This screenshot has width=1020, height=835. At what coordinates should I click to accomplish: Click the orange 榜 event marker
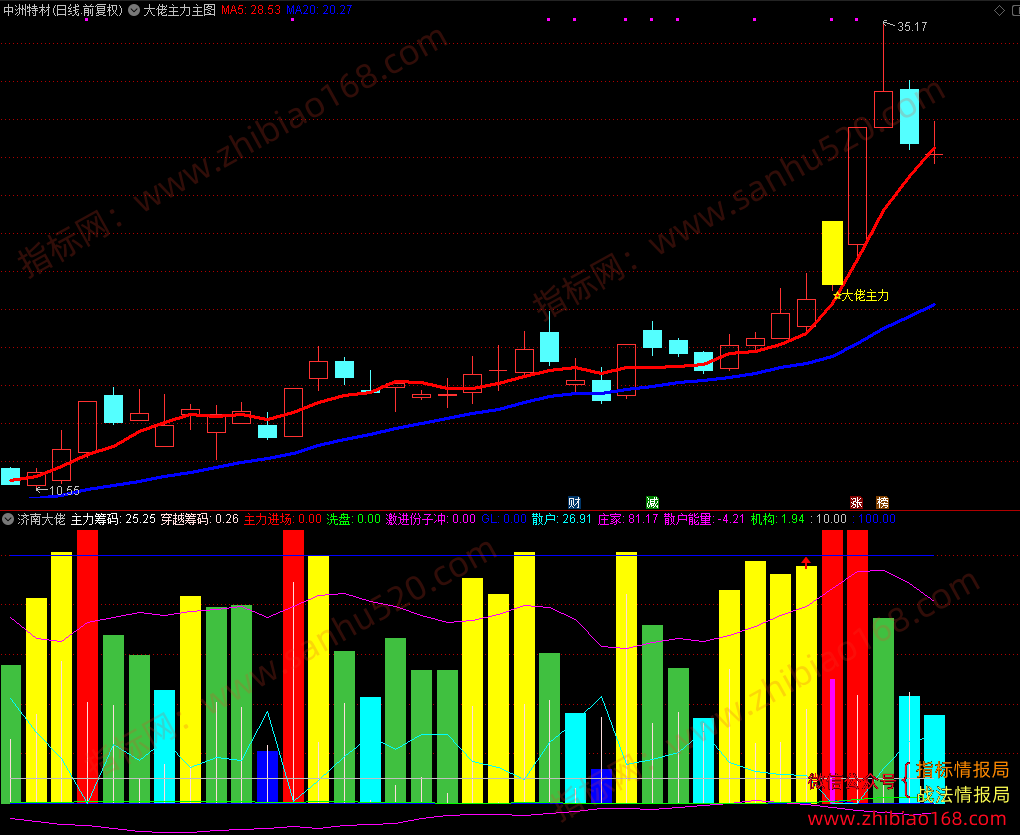(x=882, y=503)
